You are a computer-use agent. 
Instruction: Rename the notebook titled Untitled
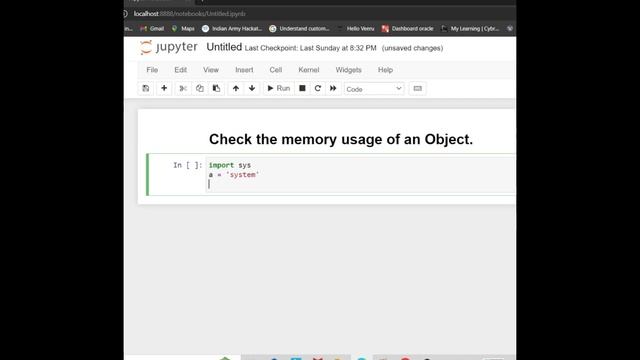coord(224,47)
